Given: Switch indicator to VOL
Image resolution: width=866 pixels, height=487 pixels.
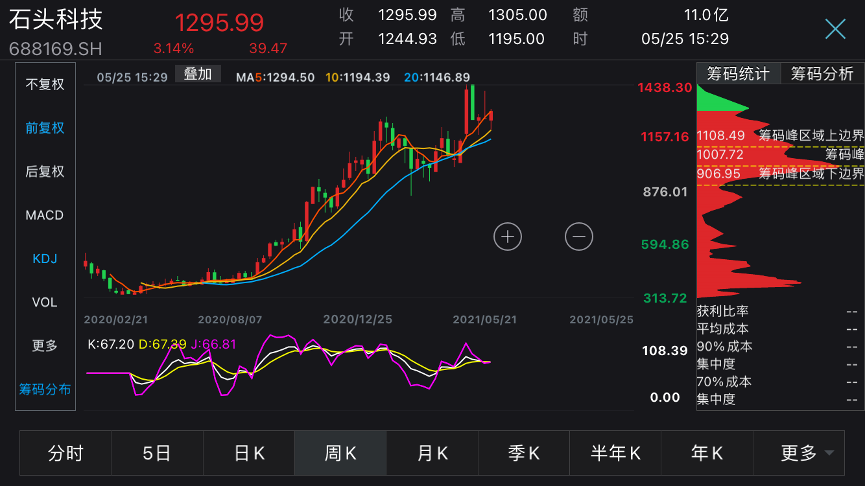Looking at the screenshot, I should (x=45, y=302).
